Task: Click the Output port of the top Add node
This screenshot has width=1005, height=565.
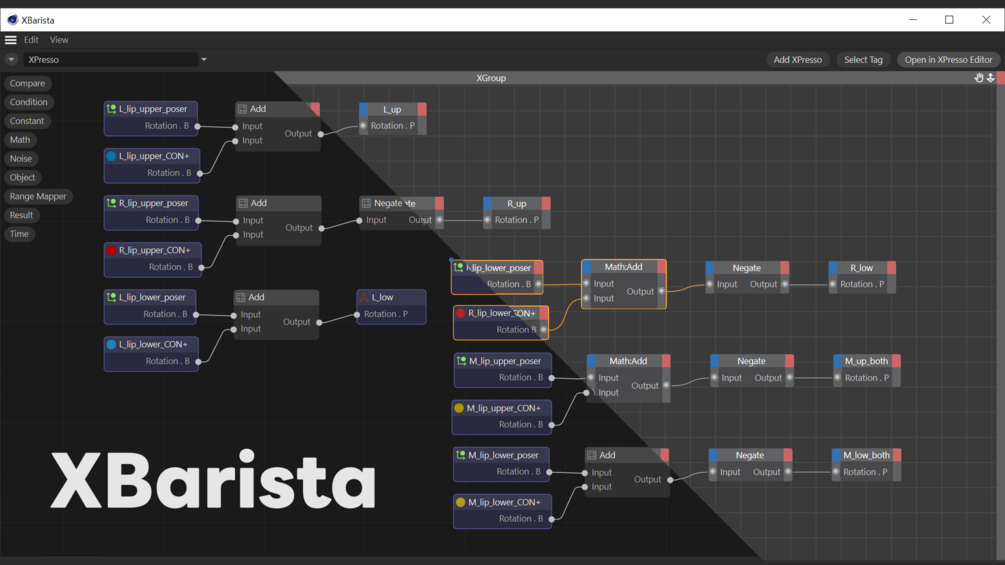Action: point(320,134)
